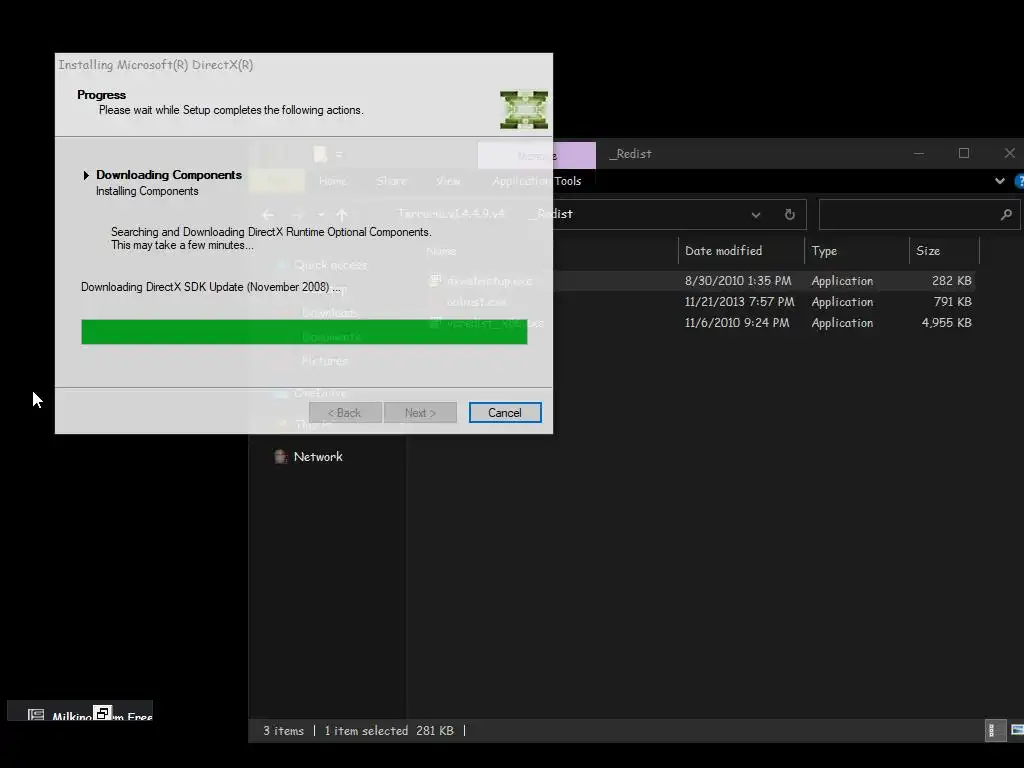Expand the Explorer ribbon with chevron
Image resolution: width=1024 pixels, height=768 pixels.
pyautogui.click(x=999, y=181)
